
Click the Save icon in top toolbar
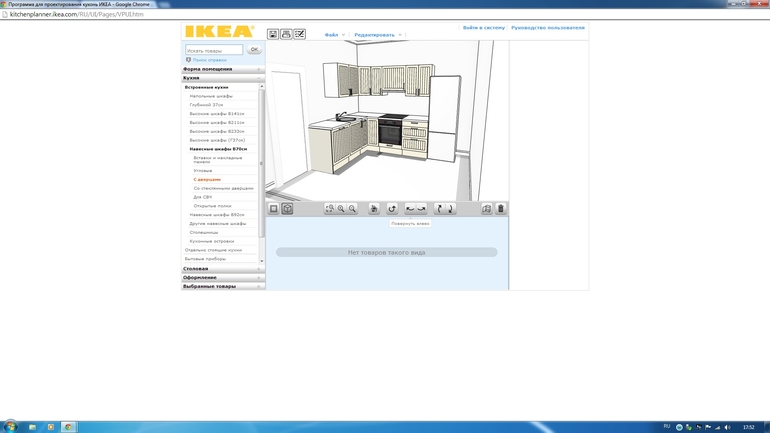click(273, 34)
